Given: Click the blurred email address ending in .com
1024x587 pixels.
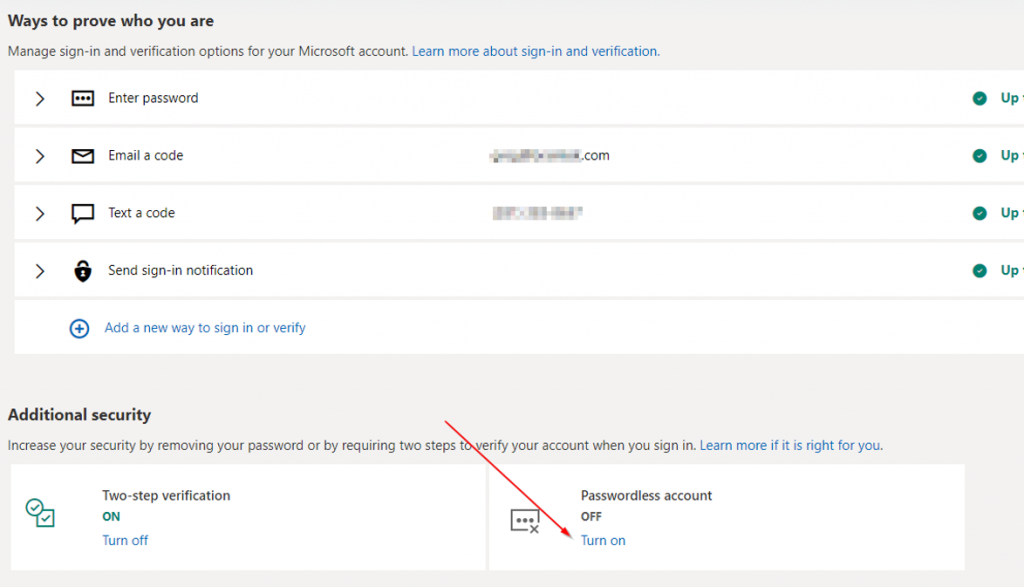Looking at the screenshot, I should [x=550, y=155].
